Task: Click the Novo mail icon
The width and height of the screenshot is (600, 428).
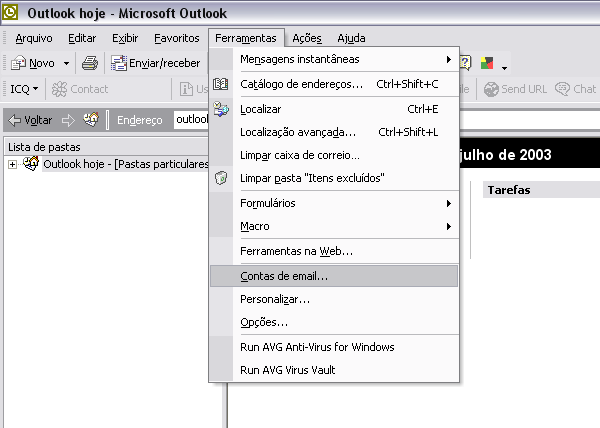Action: point(18,63)
